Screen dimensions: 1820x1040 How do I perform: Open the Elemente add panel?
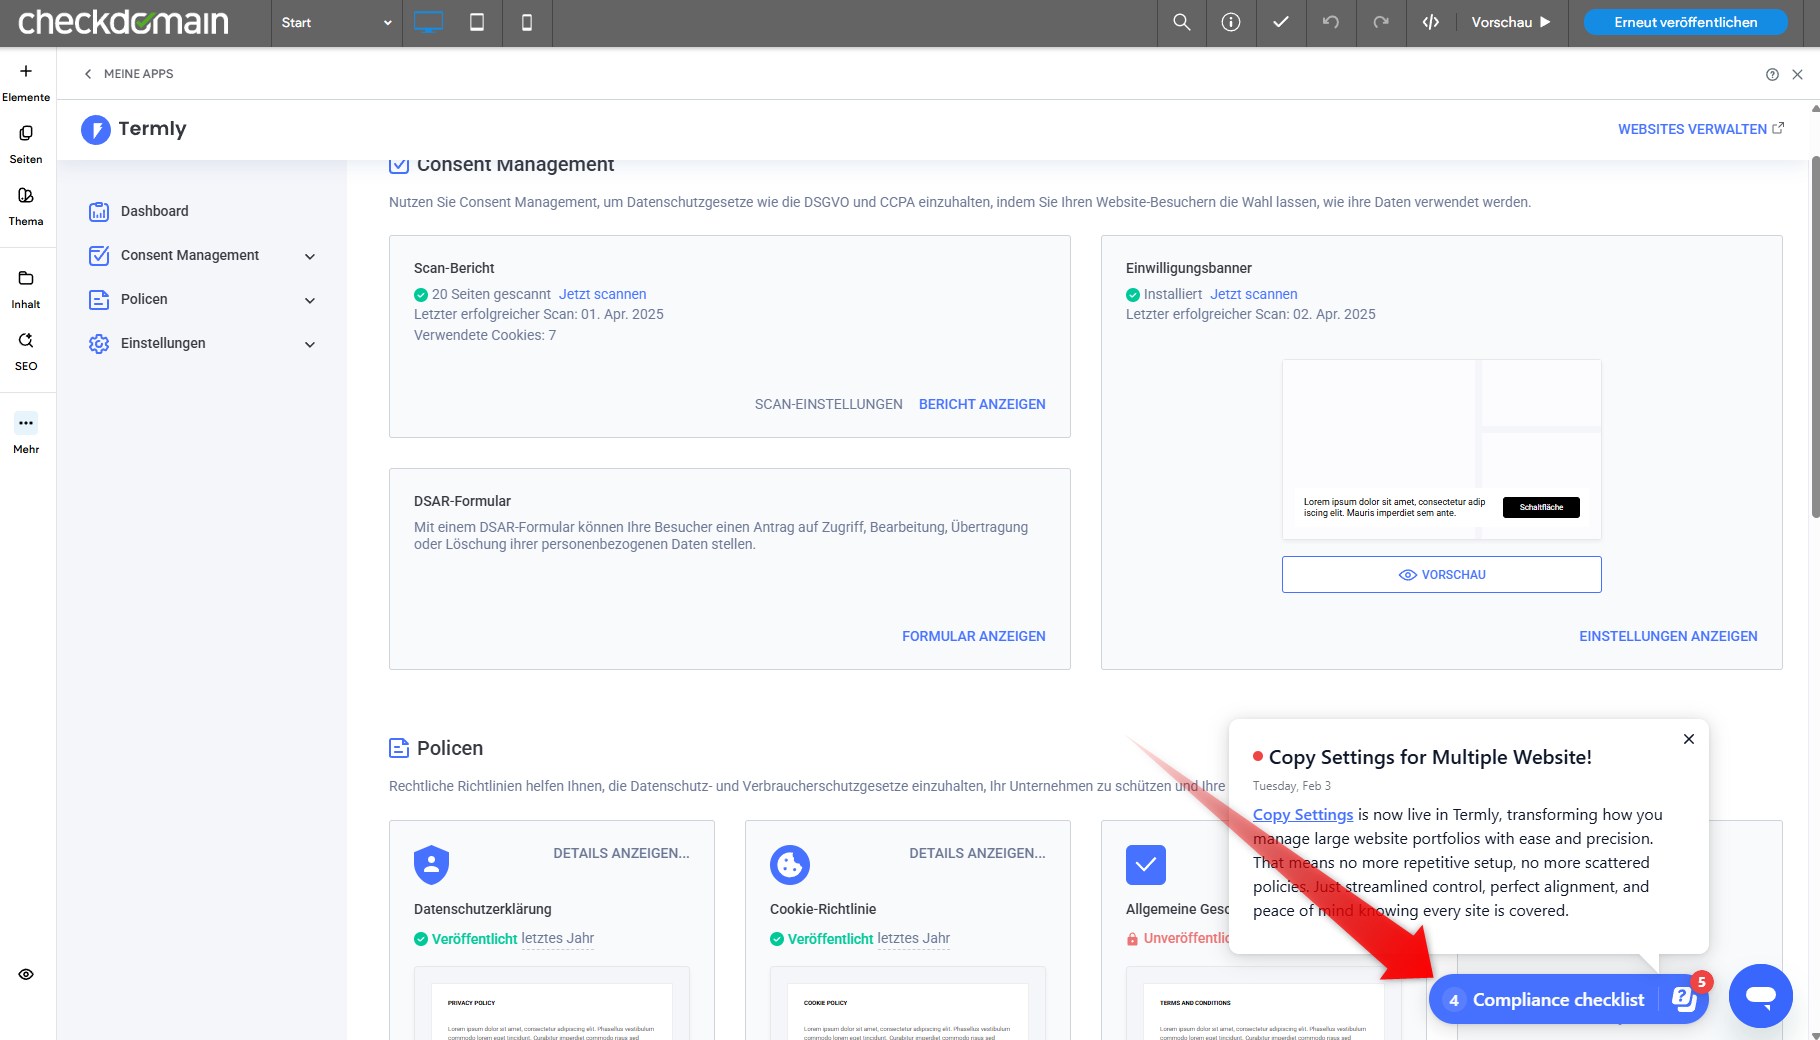(26, 81)
